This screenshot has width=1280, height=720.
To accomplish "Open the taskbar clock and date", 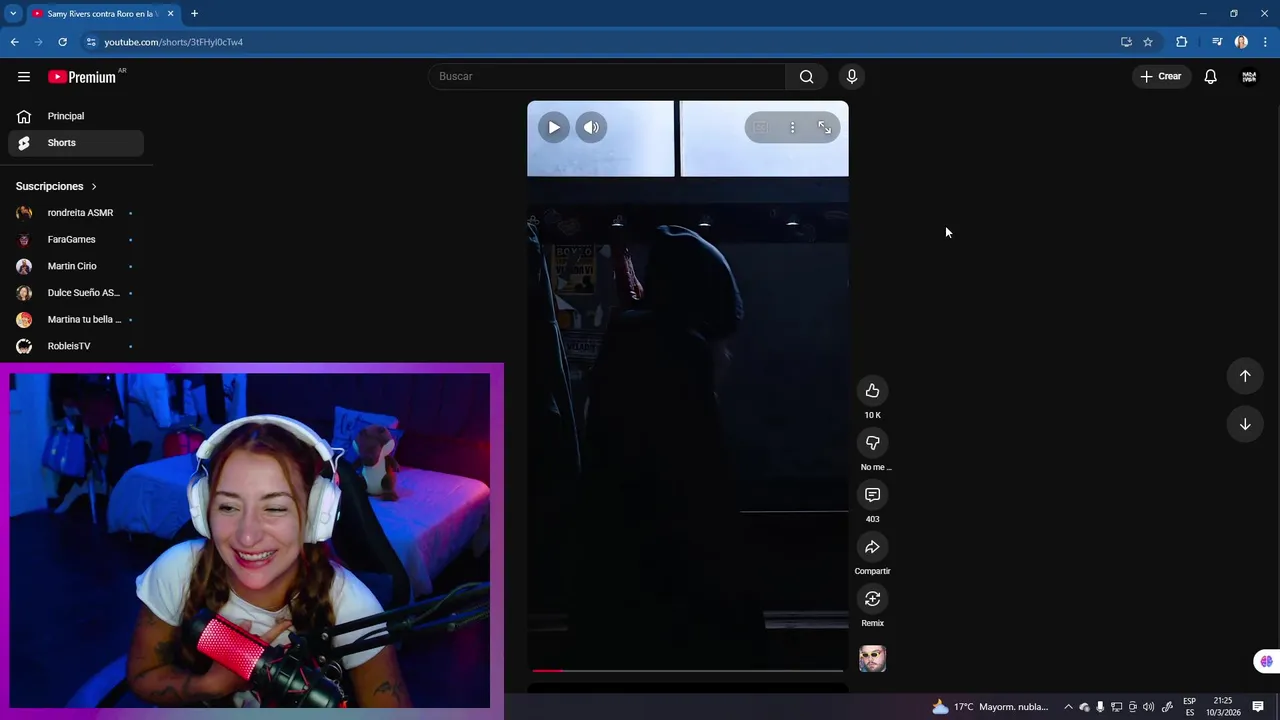I will coord(1222,707).
